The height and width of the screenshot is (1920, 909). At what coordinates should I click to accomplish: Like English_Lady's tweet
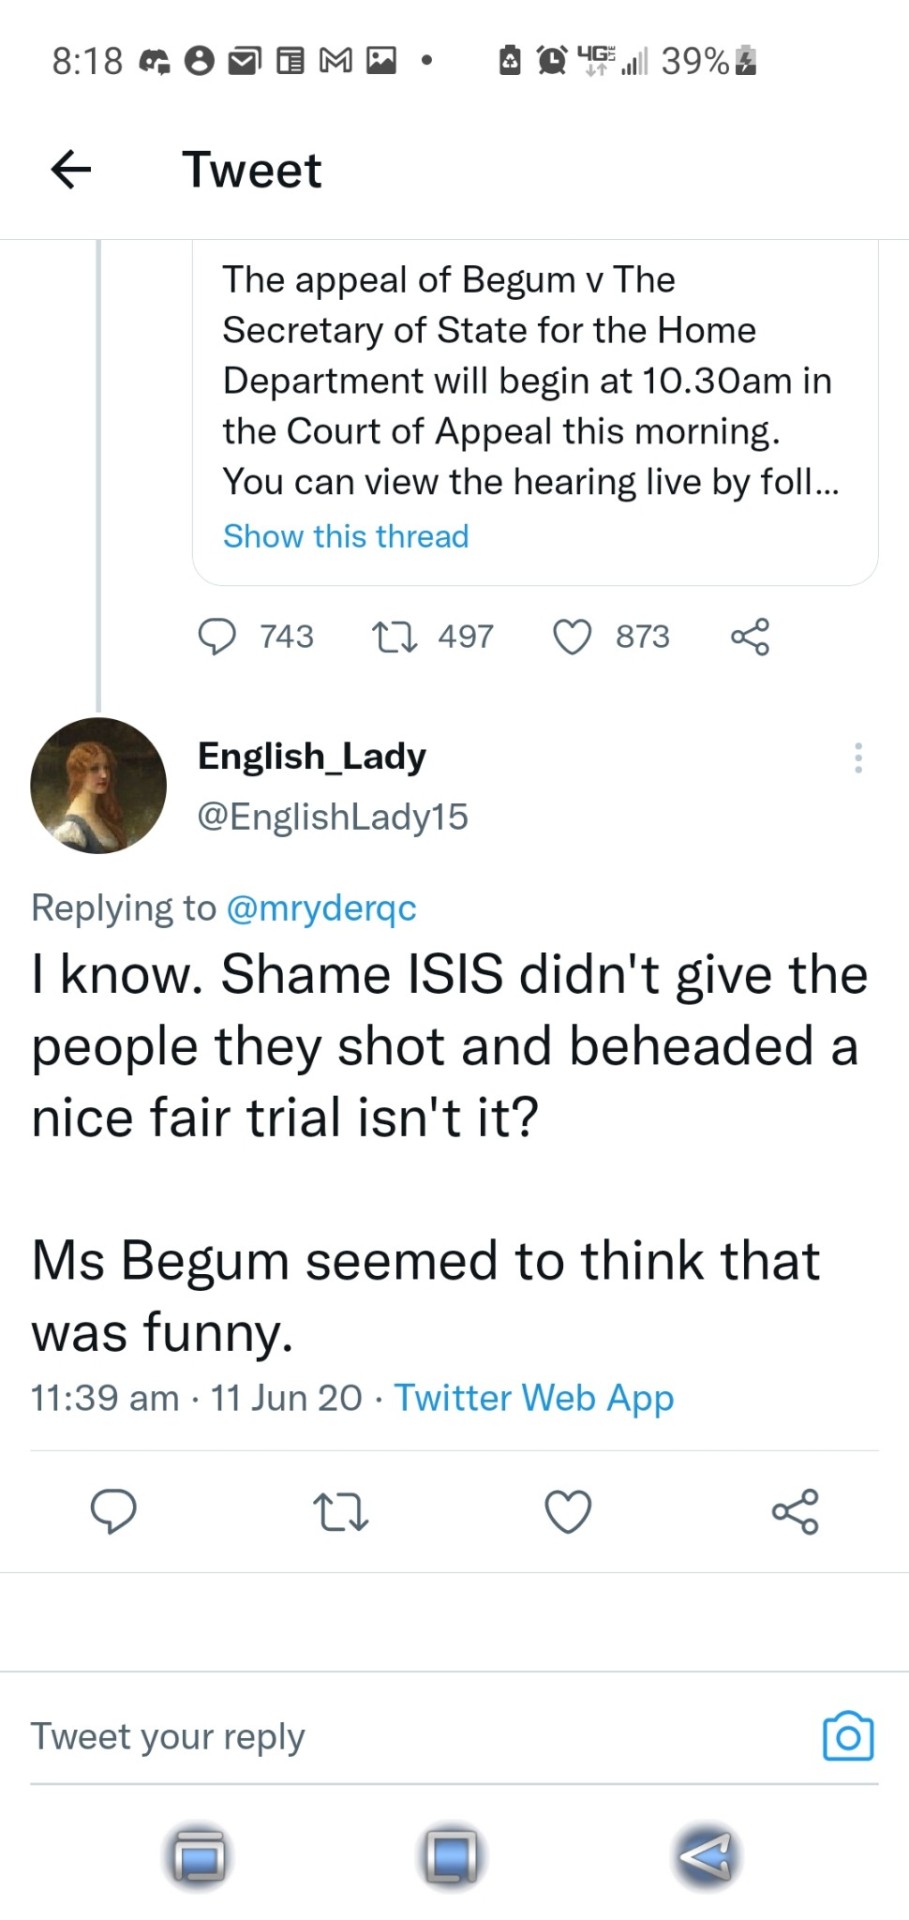(x=568, y=1511)
